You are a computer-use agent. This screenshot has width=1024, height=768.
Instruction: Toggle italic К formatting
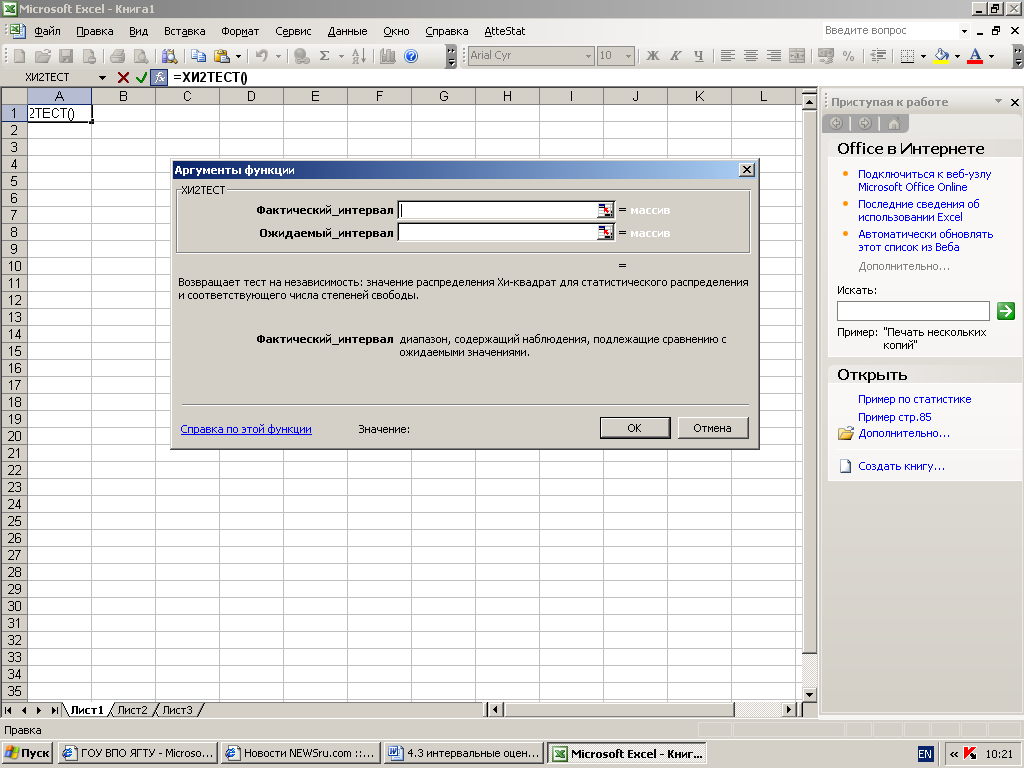[x=675, y=56]
